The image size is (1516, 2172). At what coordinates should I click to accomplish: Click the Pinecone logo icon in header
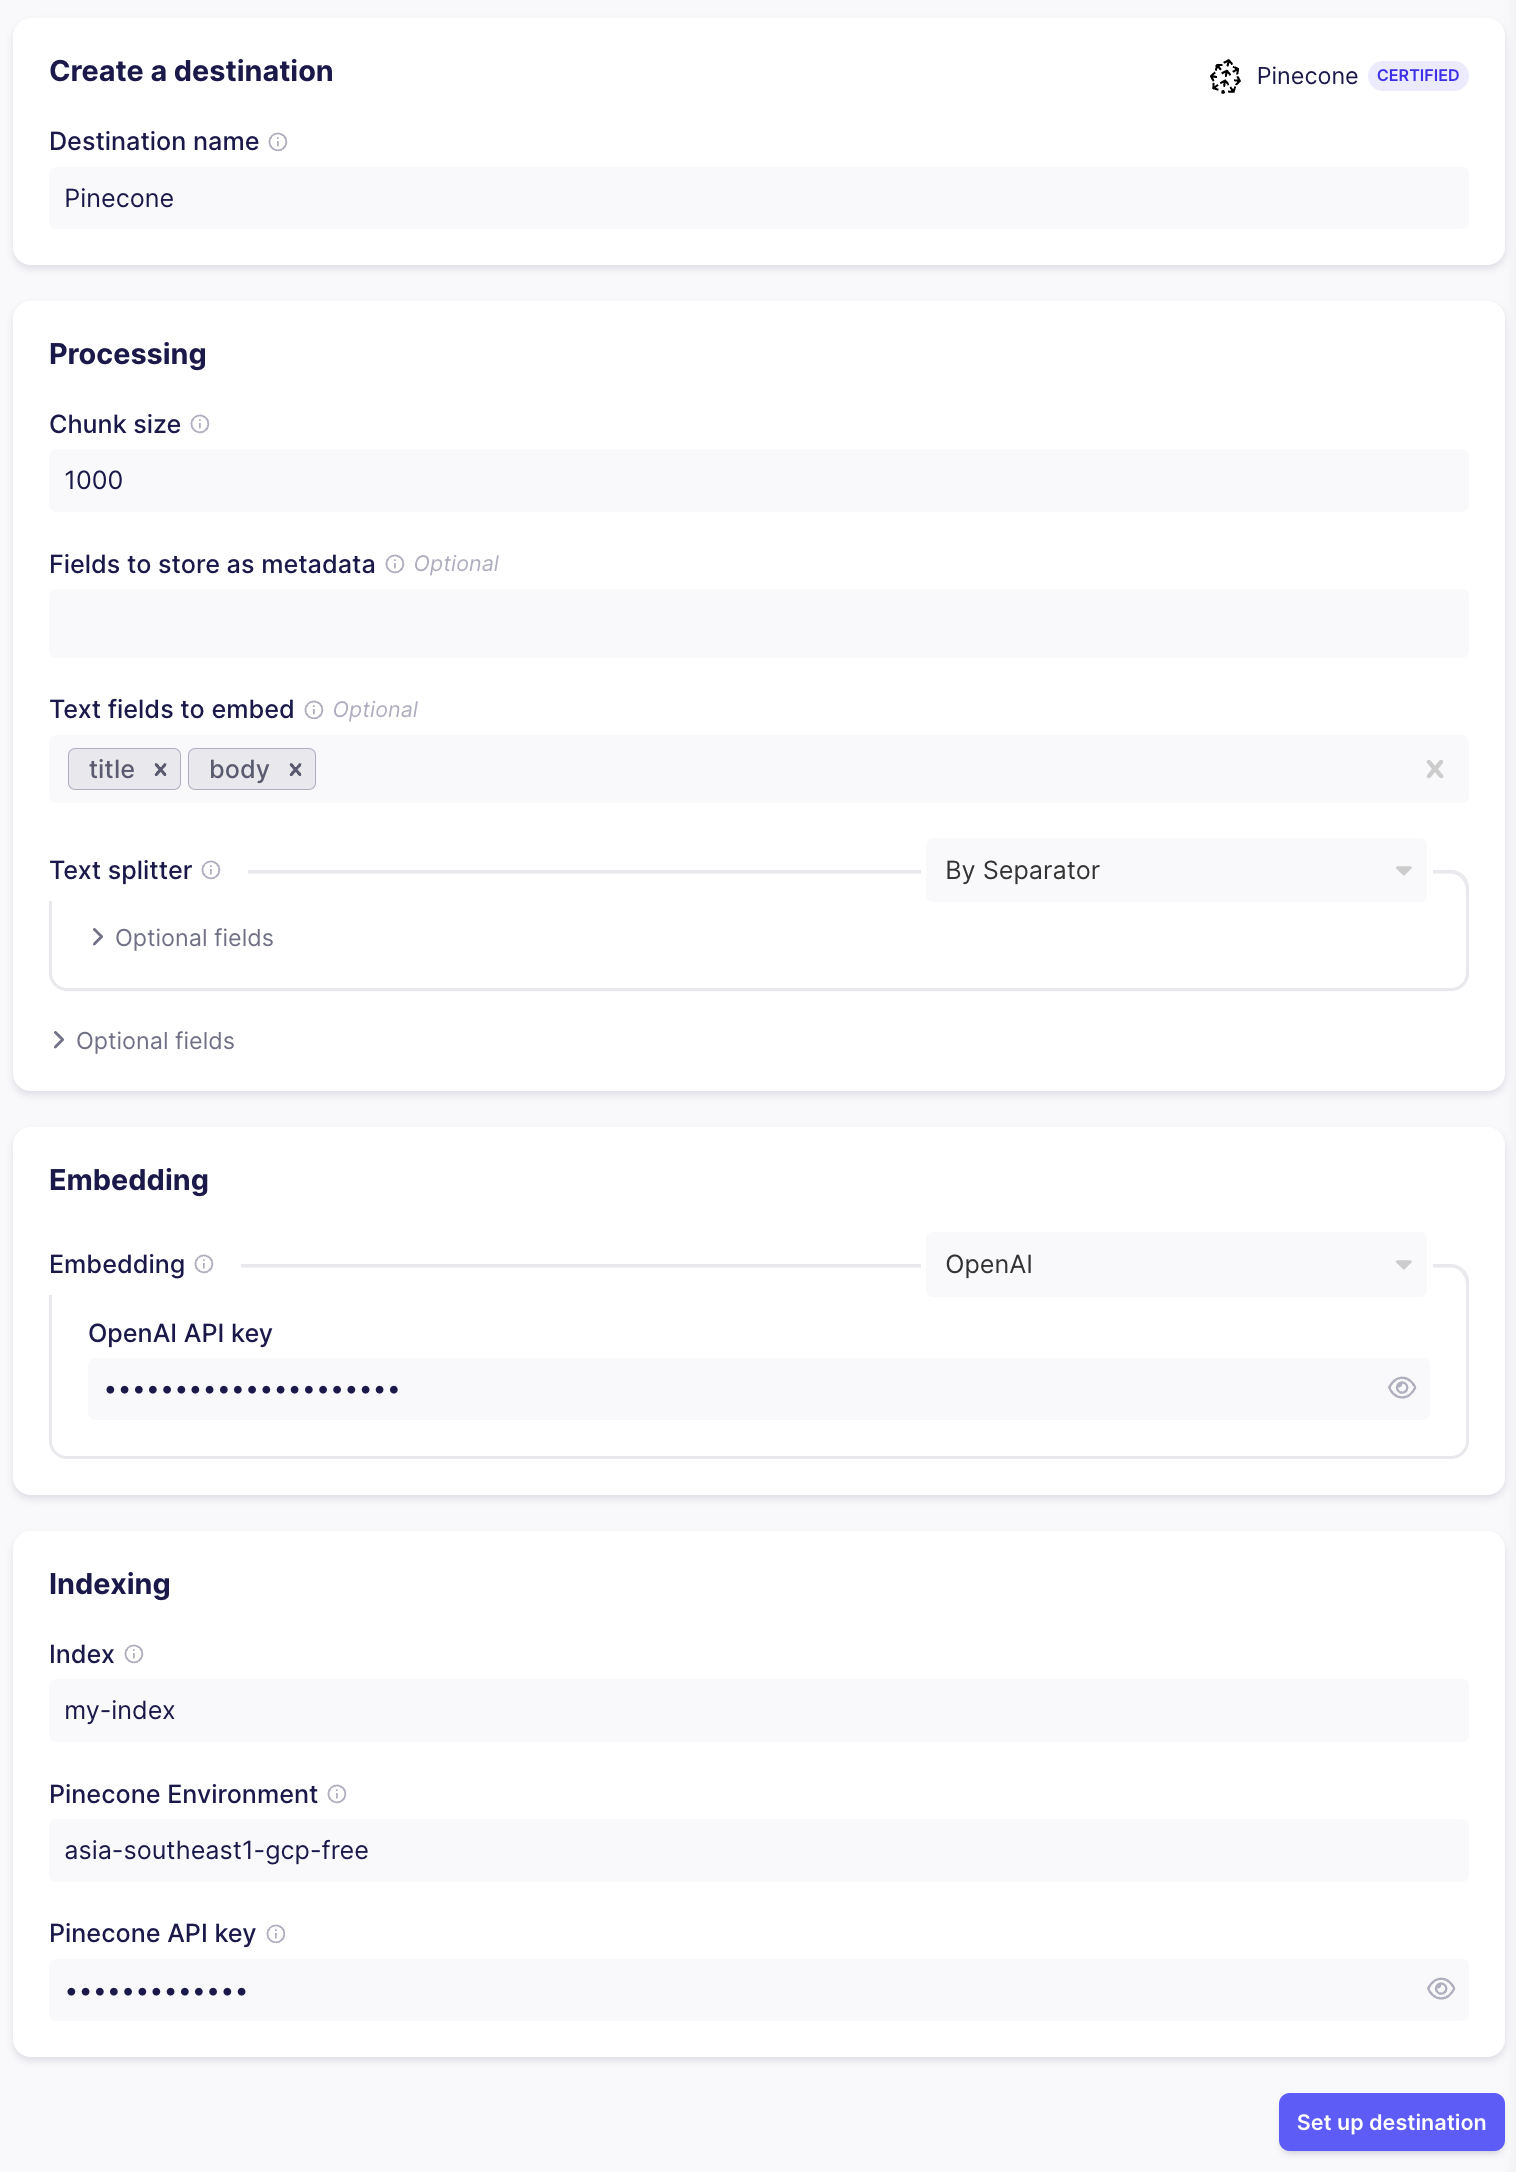tap(1224, 76)
